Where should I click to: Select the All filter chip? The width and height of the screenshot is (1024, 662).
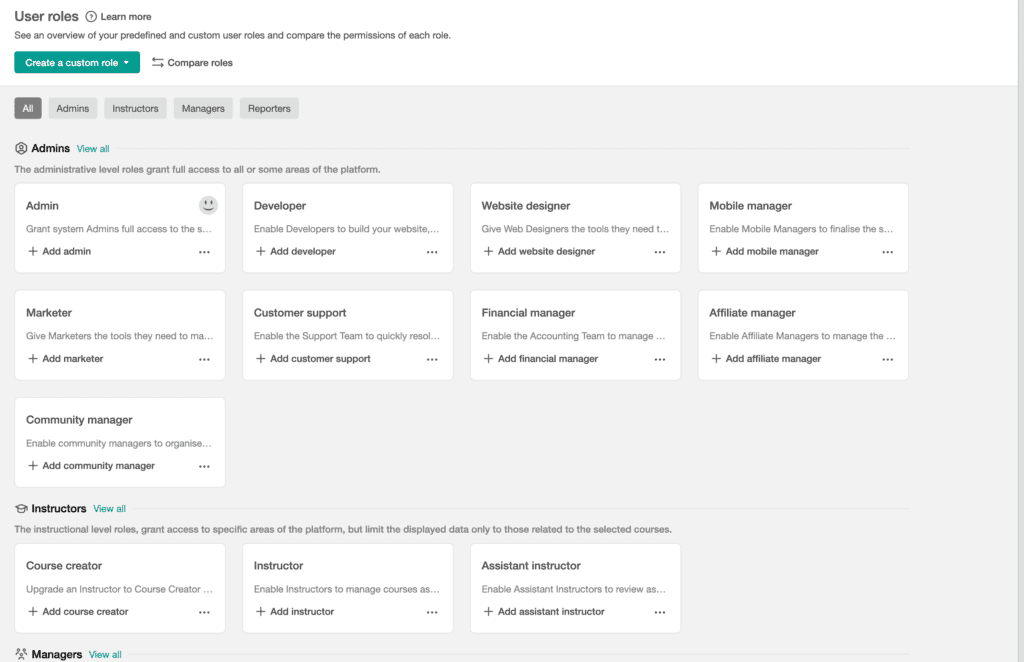[27, 108]
